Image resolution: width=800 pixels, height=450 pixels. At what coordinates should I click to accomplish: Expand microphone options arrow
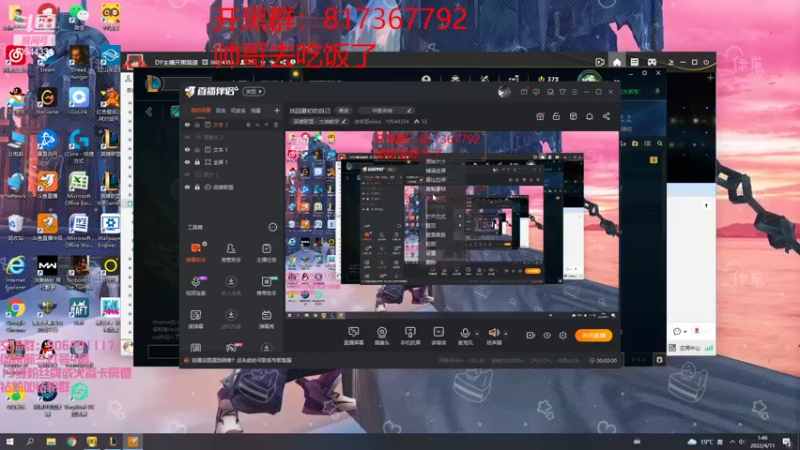477,334
